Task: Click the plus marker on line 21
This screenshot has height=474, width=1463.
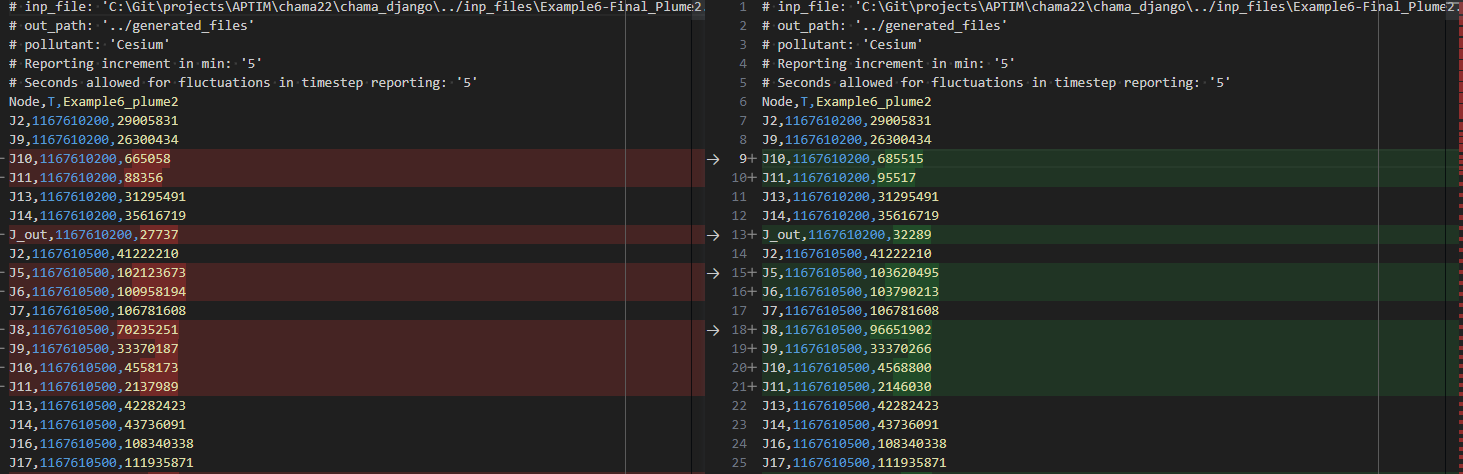Action: [x=752, y=387]
